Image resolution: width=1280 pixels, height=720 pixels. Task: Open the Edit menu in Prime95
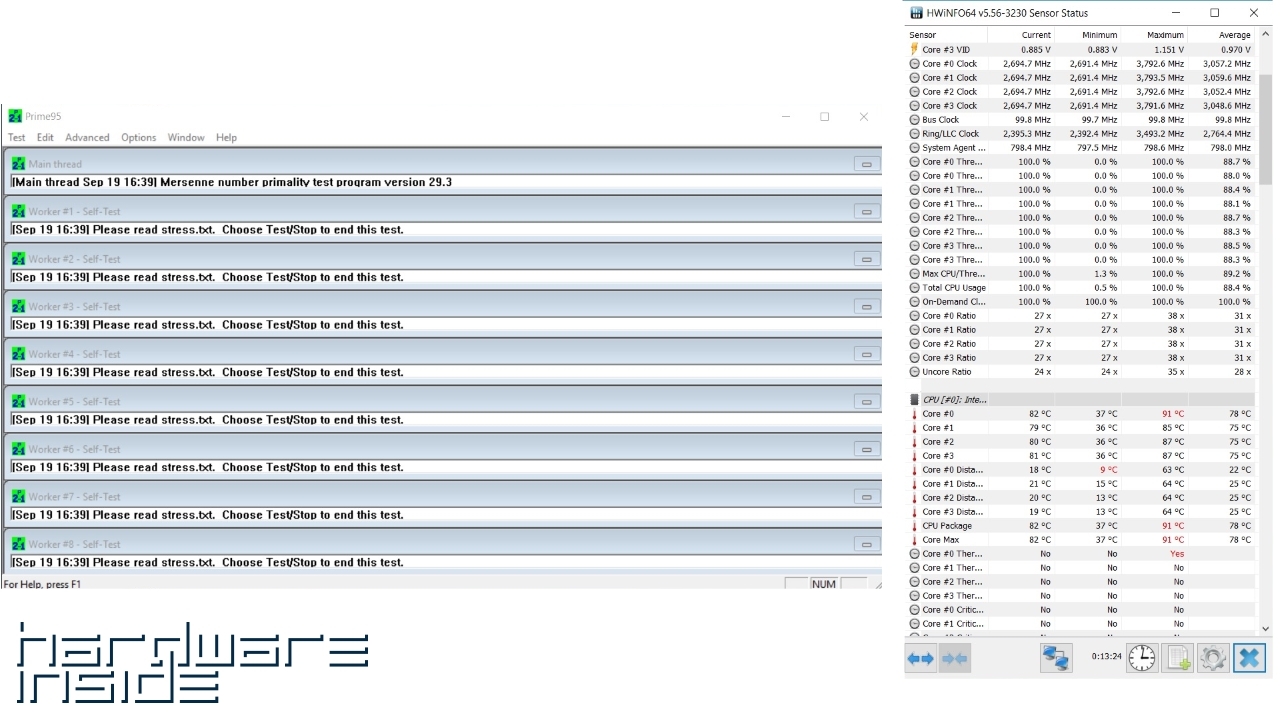45,138
